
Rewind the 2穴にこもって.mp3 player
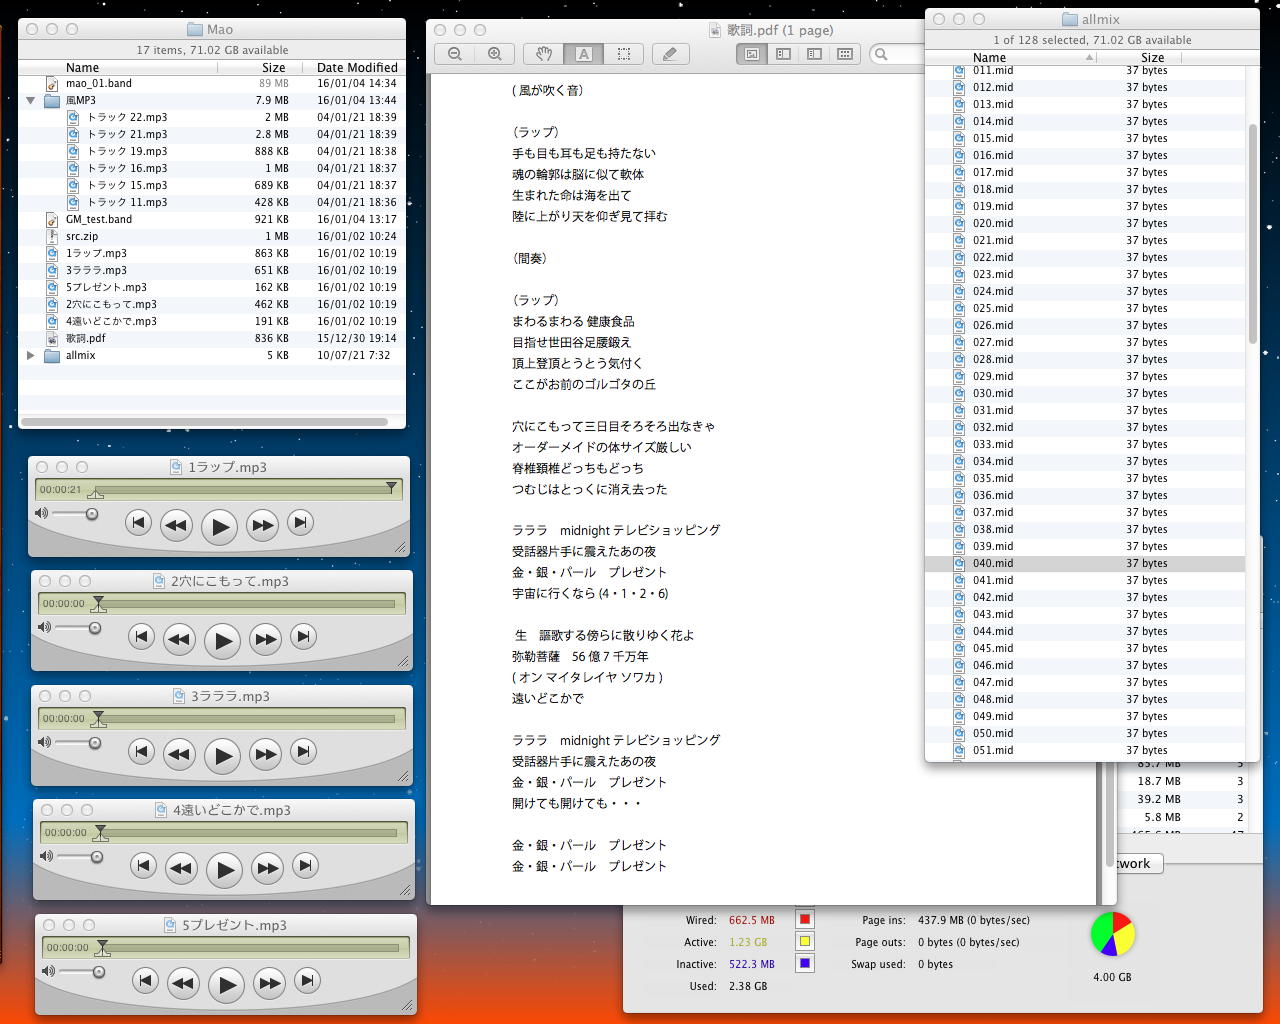[179, 639]
